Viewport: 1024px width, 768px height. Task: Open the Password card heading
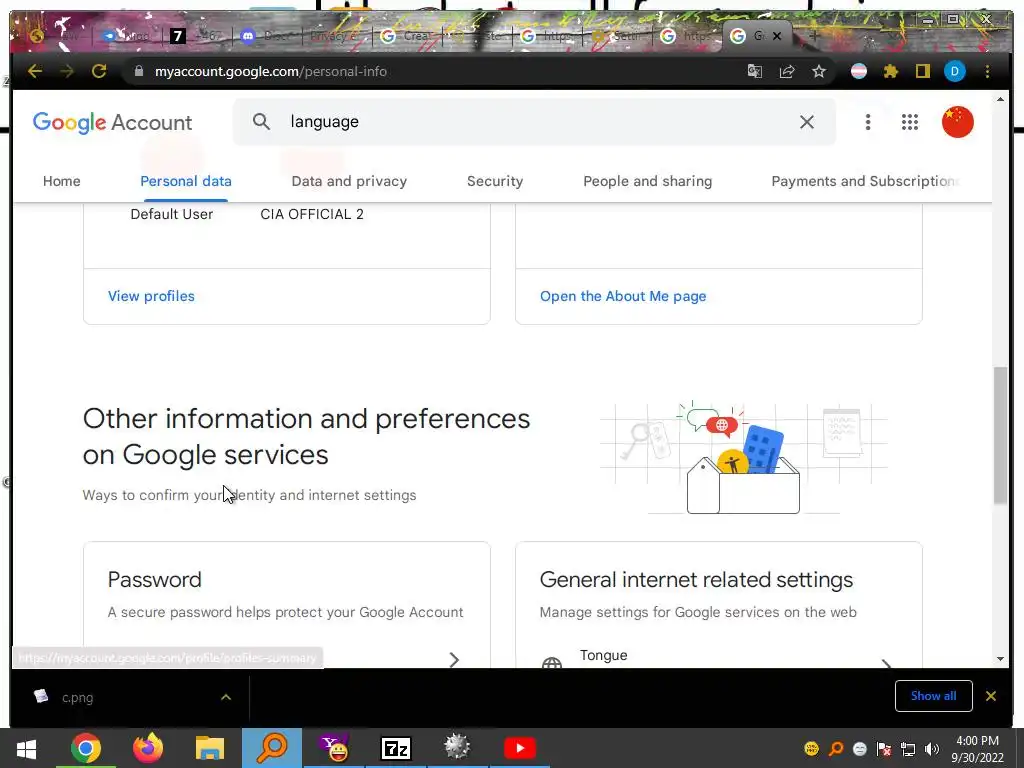[x=154, y=579]
